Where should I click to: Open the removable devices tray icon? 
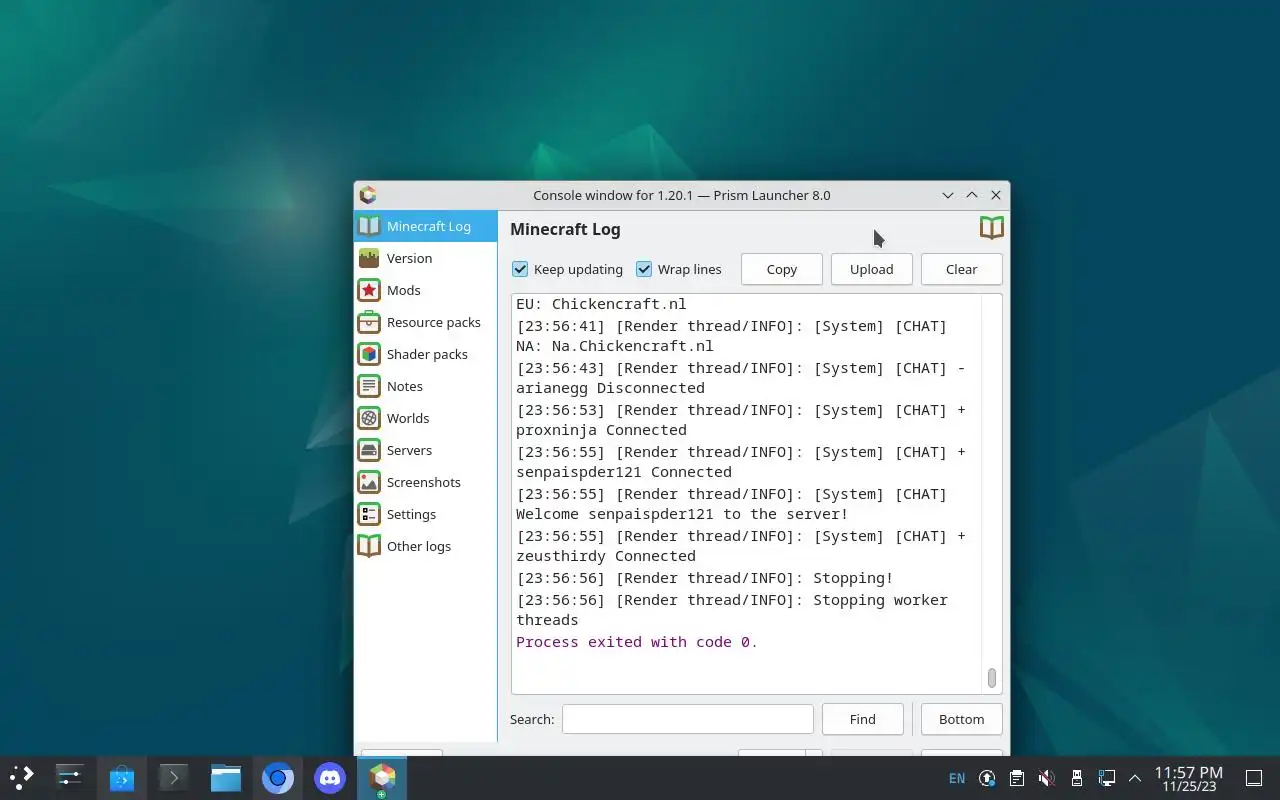click(x=1076, y=778)
